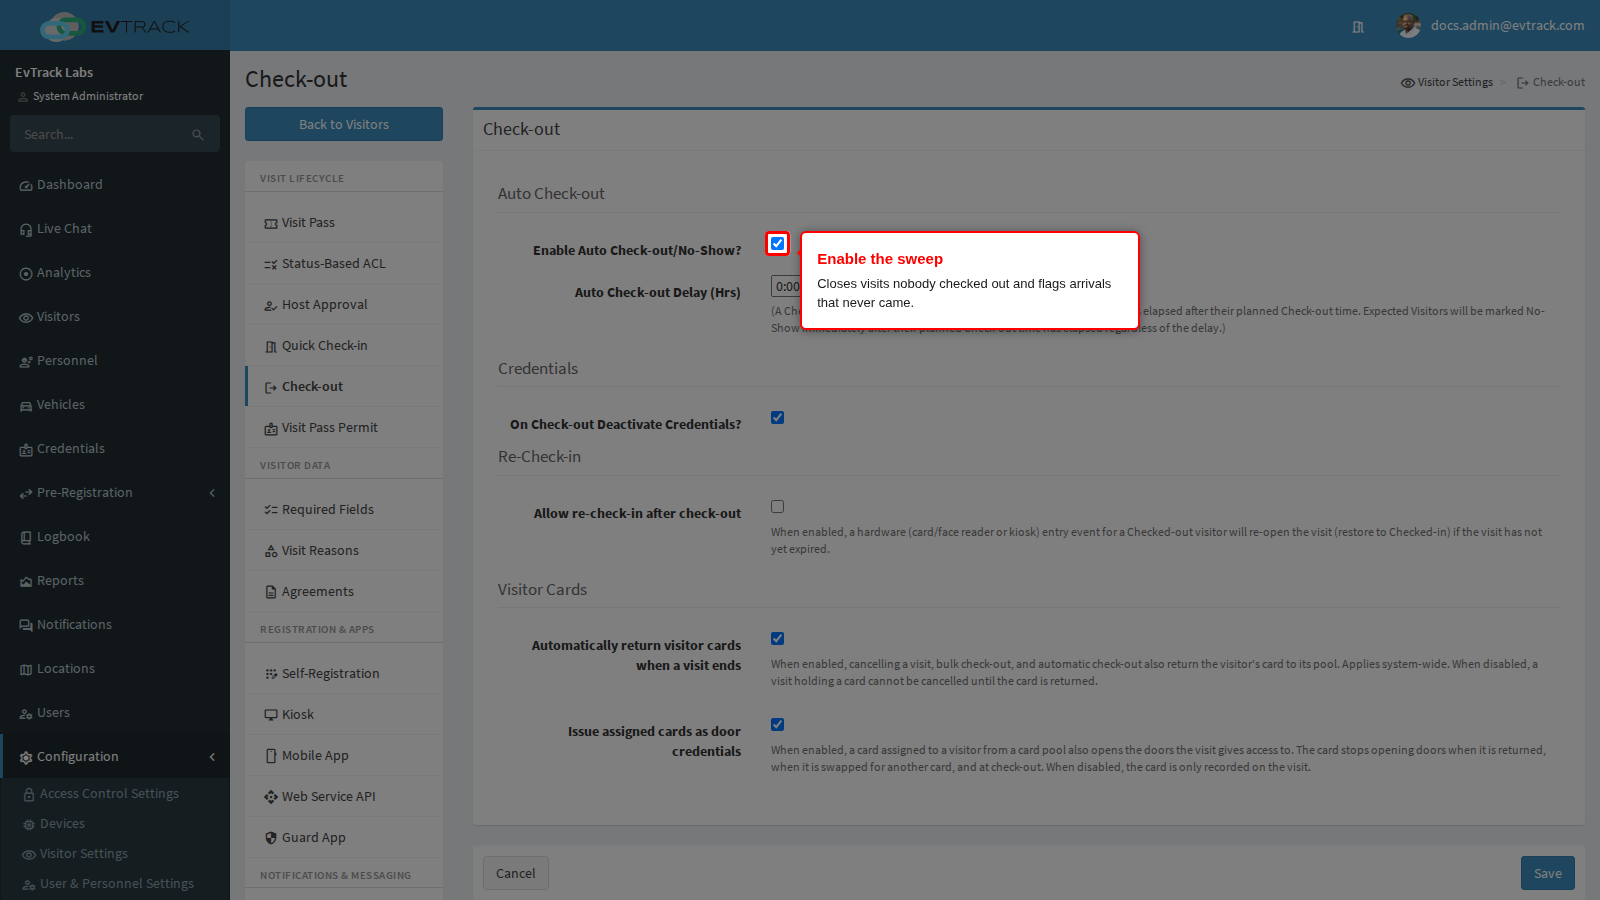The height and width of the screenshot is (900, 1600).
Task: Uncheck Enable Auto Check-out/No-Show checkbox
Action: click(x=777, y=244)
